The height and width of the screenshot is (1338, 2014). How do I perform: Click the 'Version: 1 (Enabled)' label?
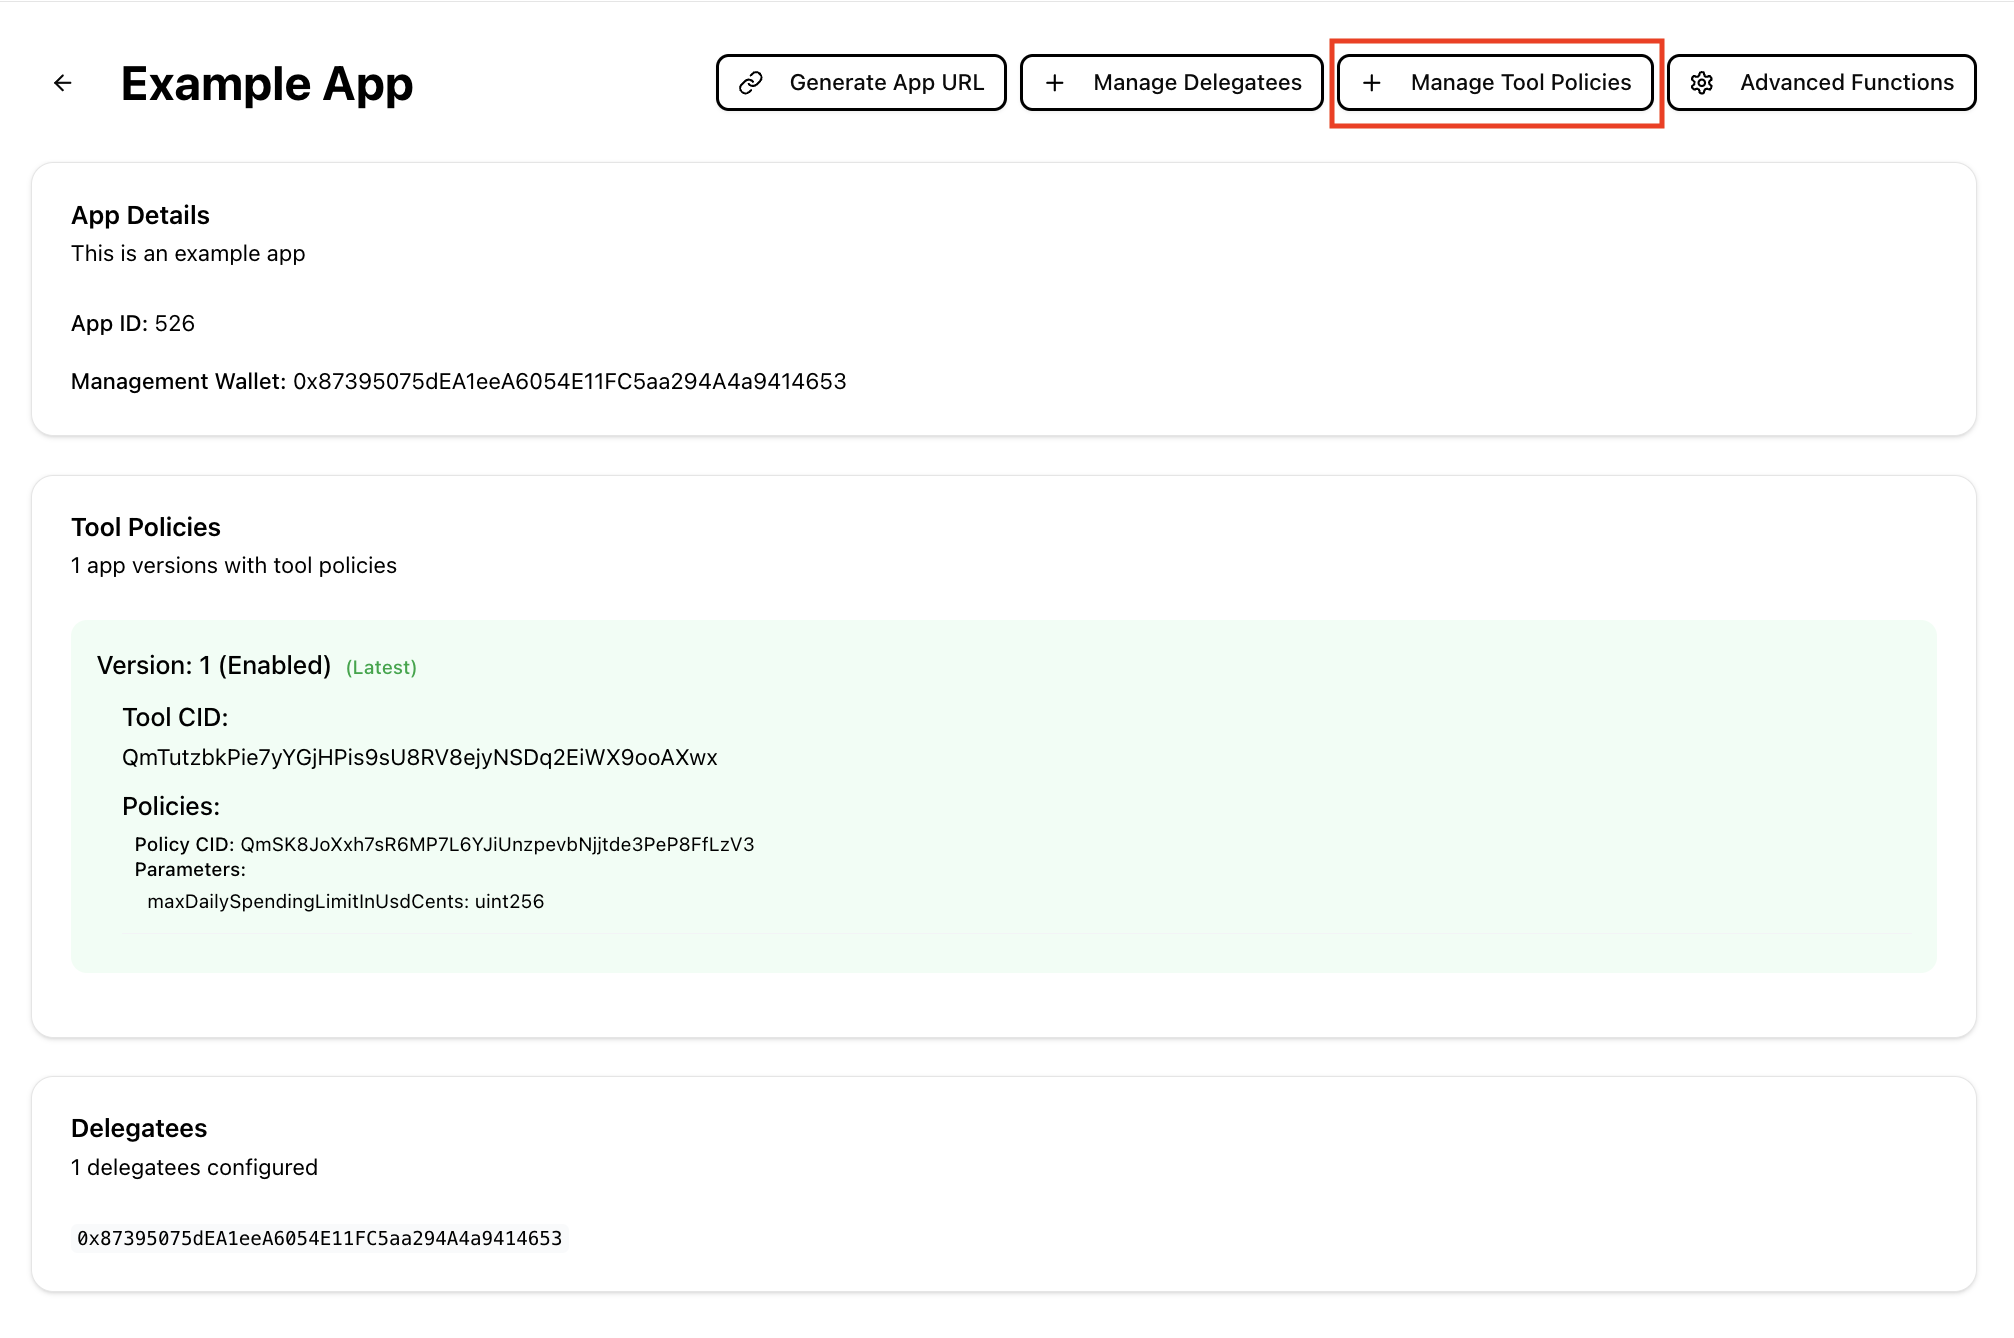214,666
